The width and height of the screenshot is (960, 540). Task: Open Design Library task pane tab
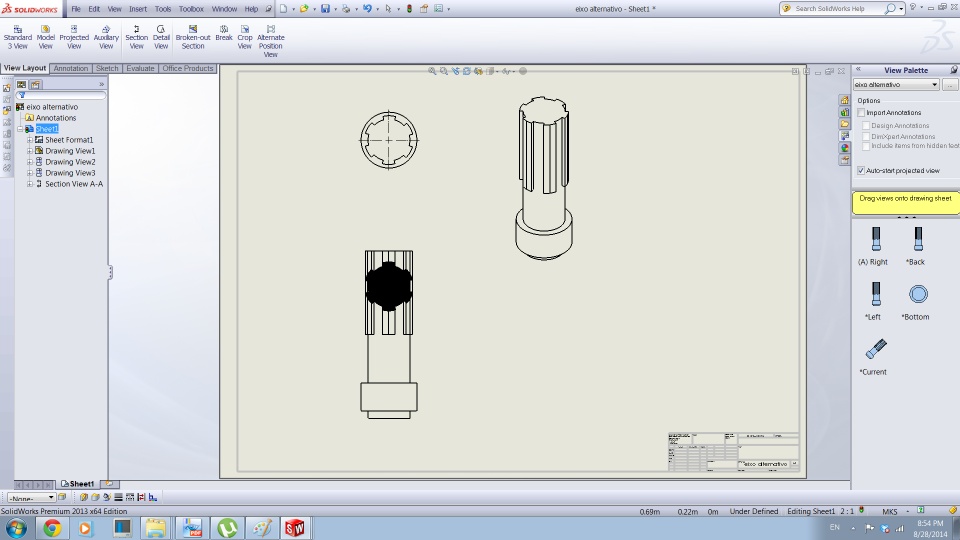point(845,112)
